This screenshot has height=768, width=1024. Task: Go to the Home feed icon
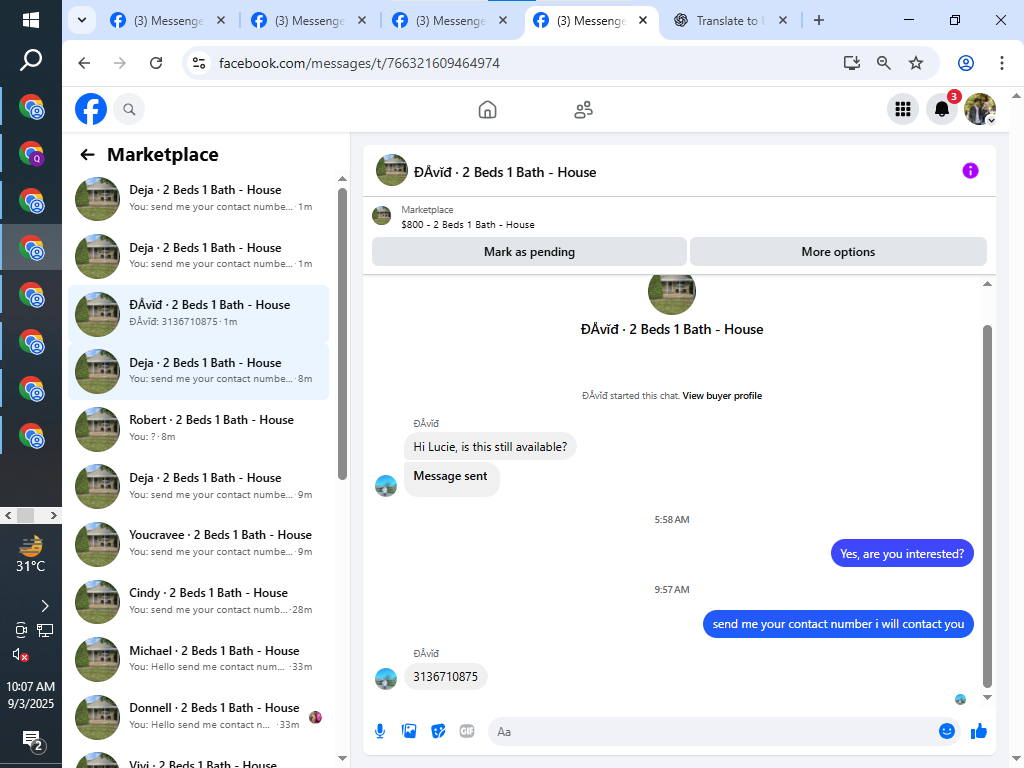pos(487,109)
